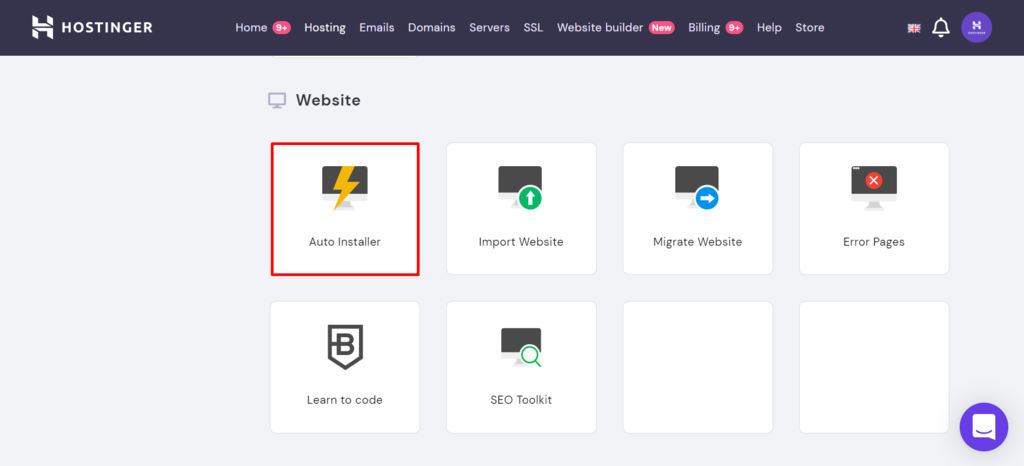Open the Emails menu item
Viewport: 1024px width, 466px height.
click(377, 28)
